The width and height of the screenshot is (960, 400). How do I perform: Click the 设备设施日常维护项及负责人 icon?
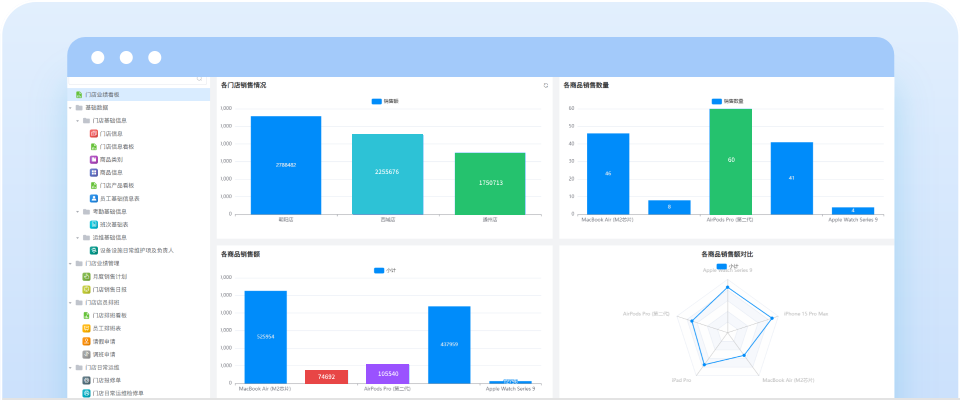point(94,250)
